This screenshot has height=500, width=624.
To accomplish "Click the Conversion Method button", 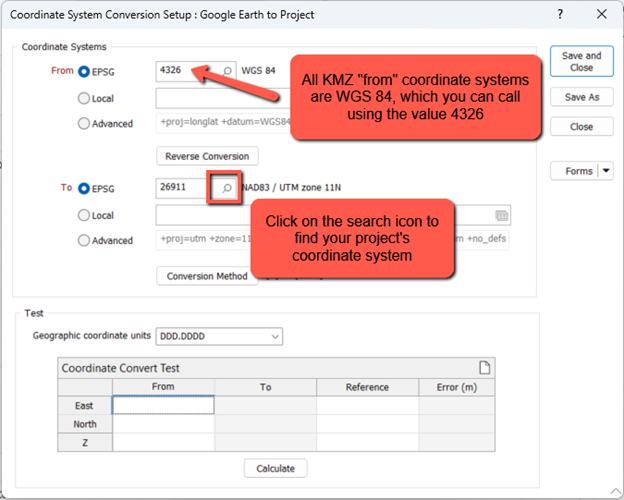I will pos(207,276).
